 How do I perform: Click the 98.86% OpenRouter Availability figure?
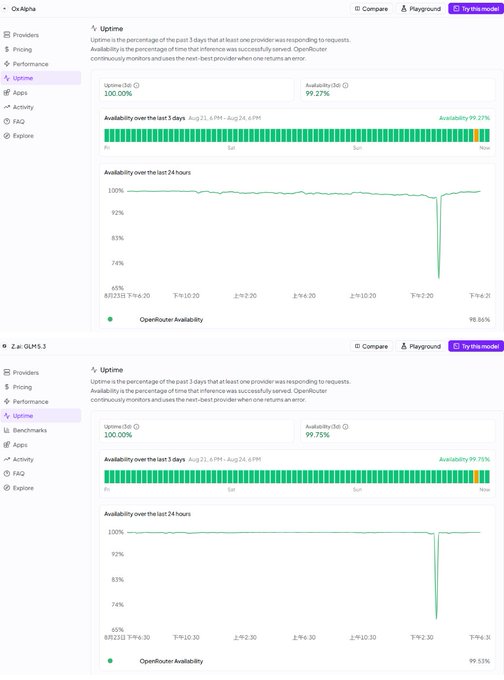pyautogui.click(x=479, y=319)
